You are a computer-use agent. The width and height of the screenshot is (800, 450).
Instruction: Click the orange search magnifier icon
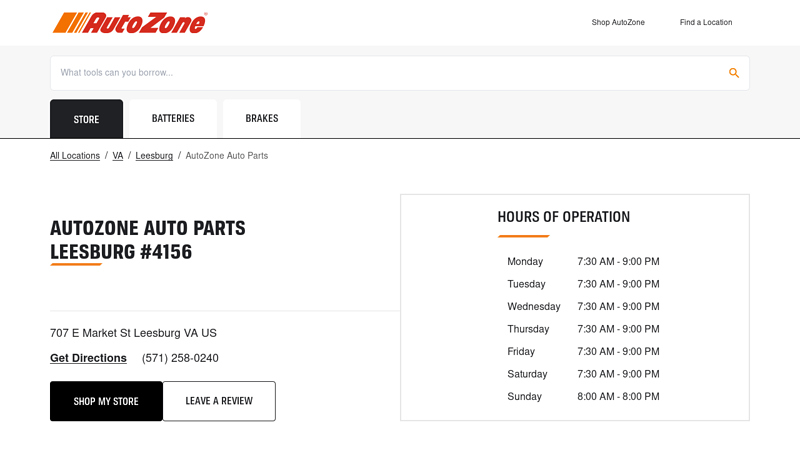coord(734,73)
